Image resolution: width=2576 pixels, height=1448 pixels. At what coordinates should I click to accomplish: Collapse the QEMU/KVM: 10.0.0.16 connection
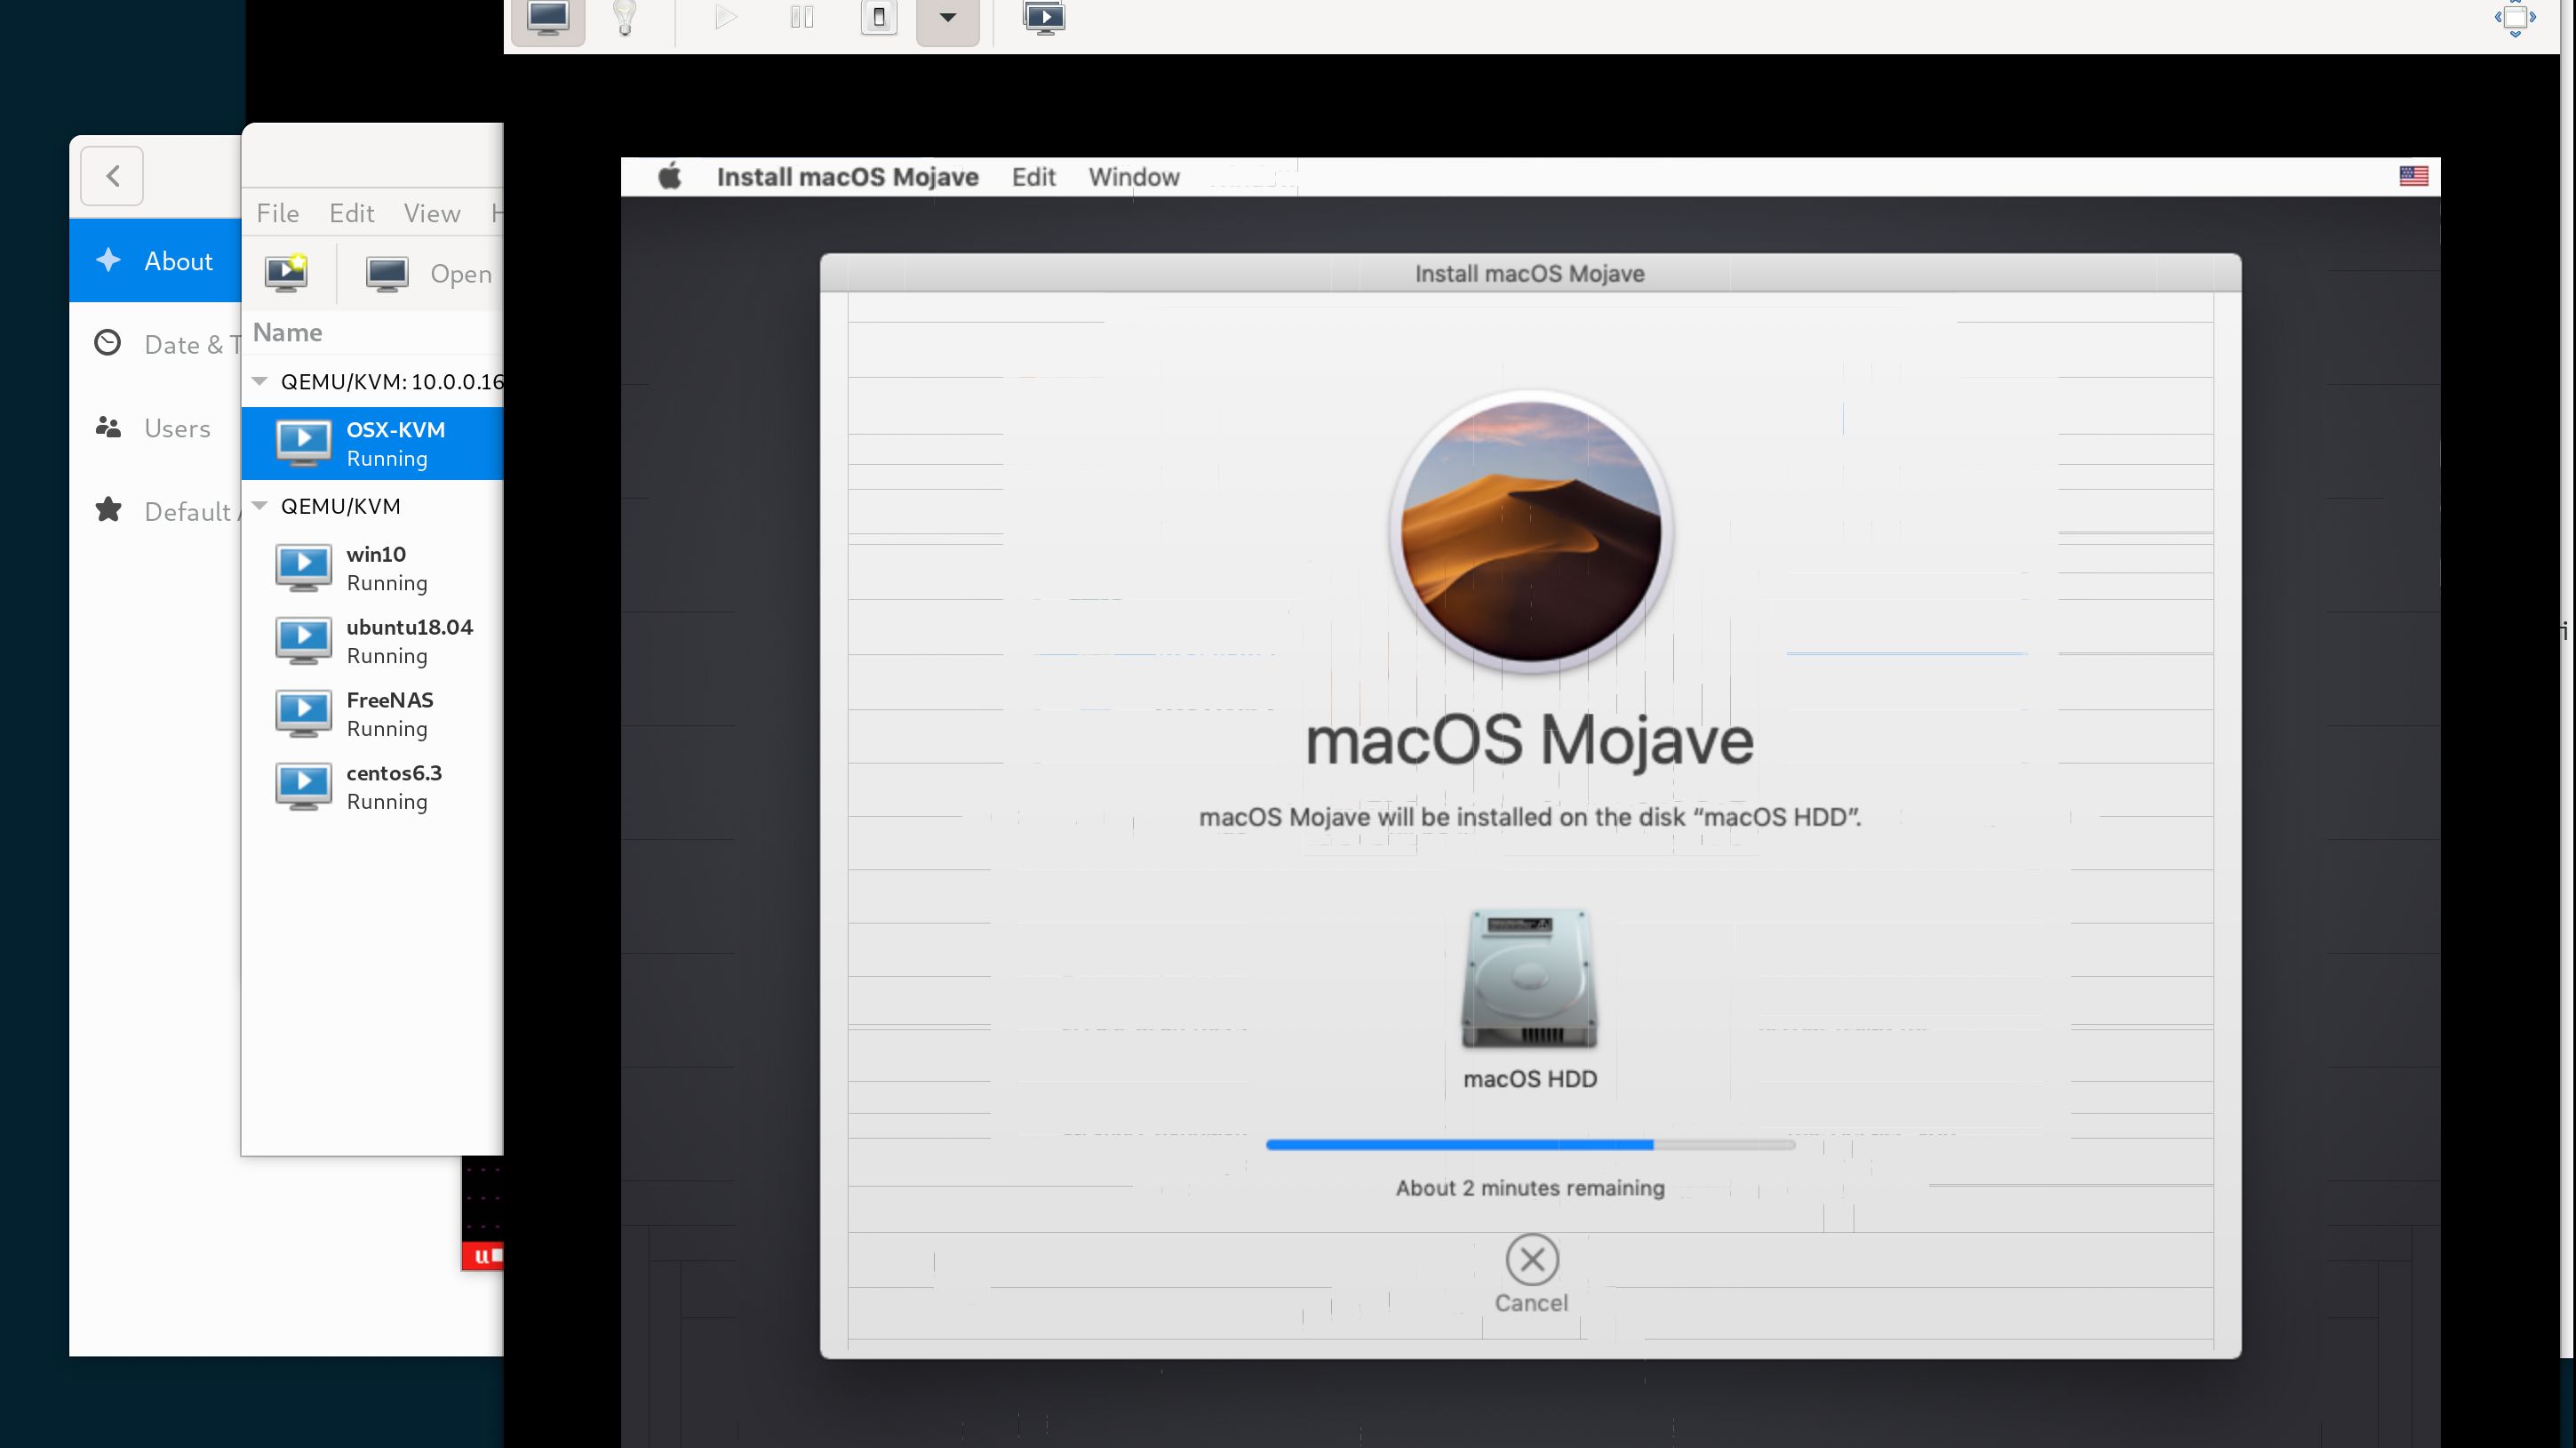click(259, 381)
